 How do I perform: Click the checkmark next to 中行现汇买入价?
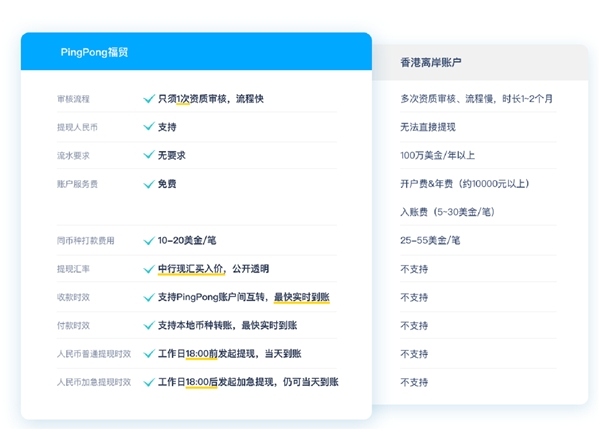pyautogui.click(x=149, y=269)
